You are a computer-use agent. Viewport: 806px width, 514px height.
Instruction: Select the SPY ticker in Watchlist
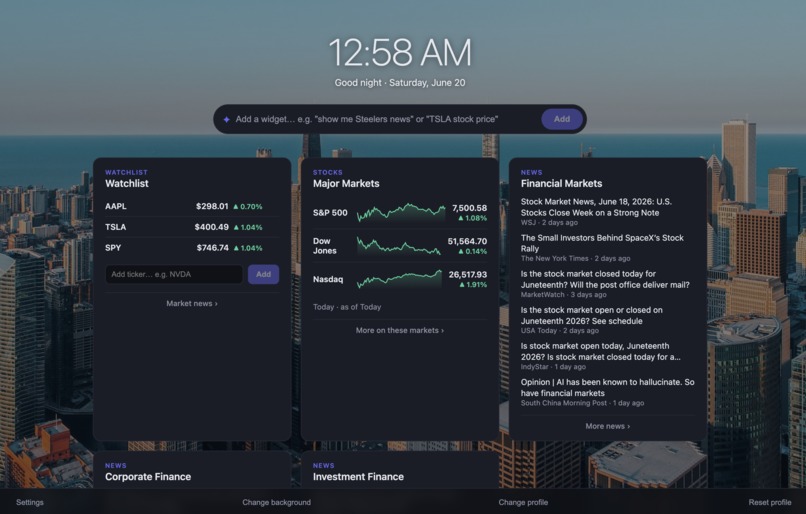(x=113, y=248)
